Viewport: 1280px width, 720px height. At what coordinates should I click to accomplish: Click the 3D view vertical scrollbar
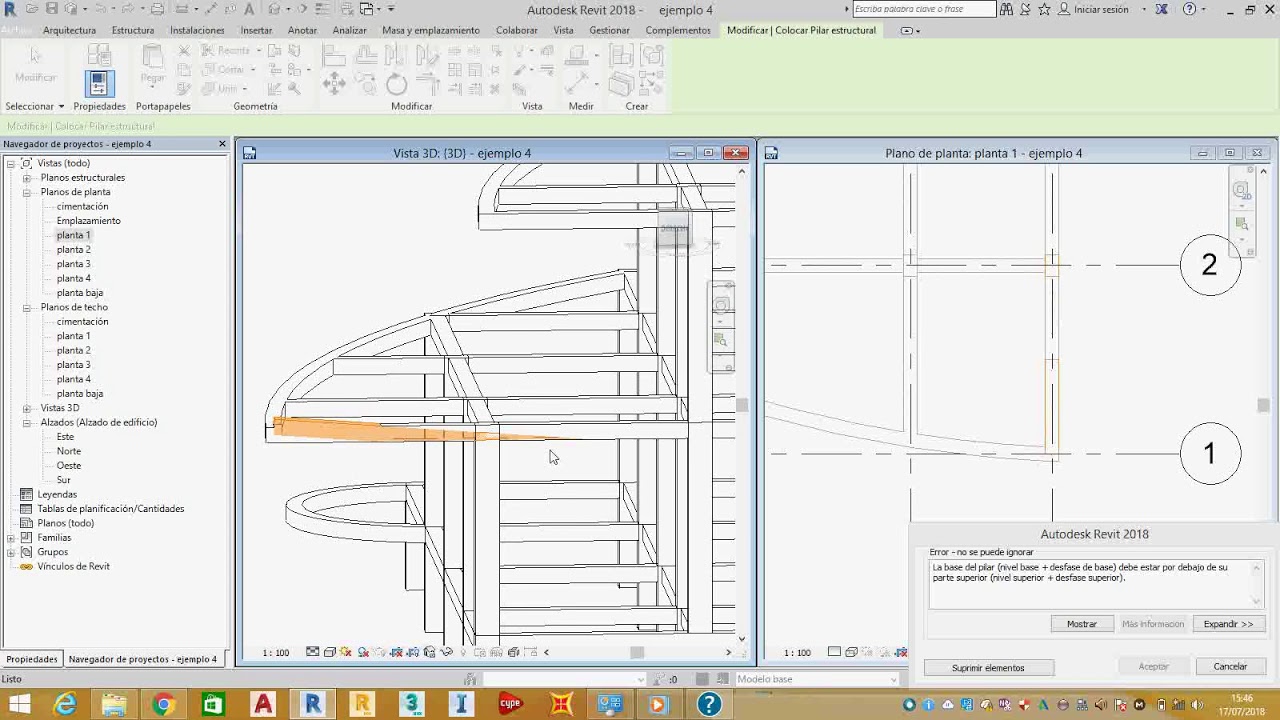(741, 404)
